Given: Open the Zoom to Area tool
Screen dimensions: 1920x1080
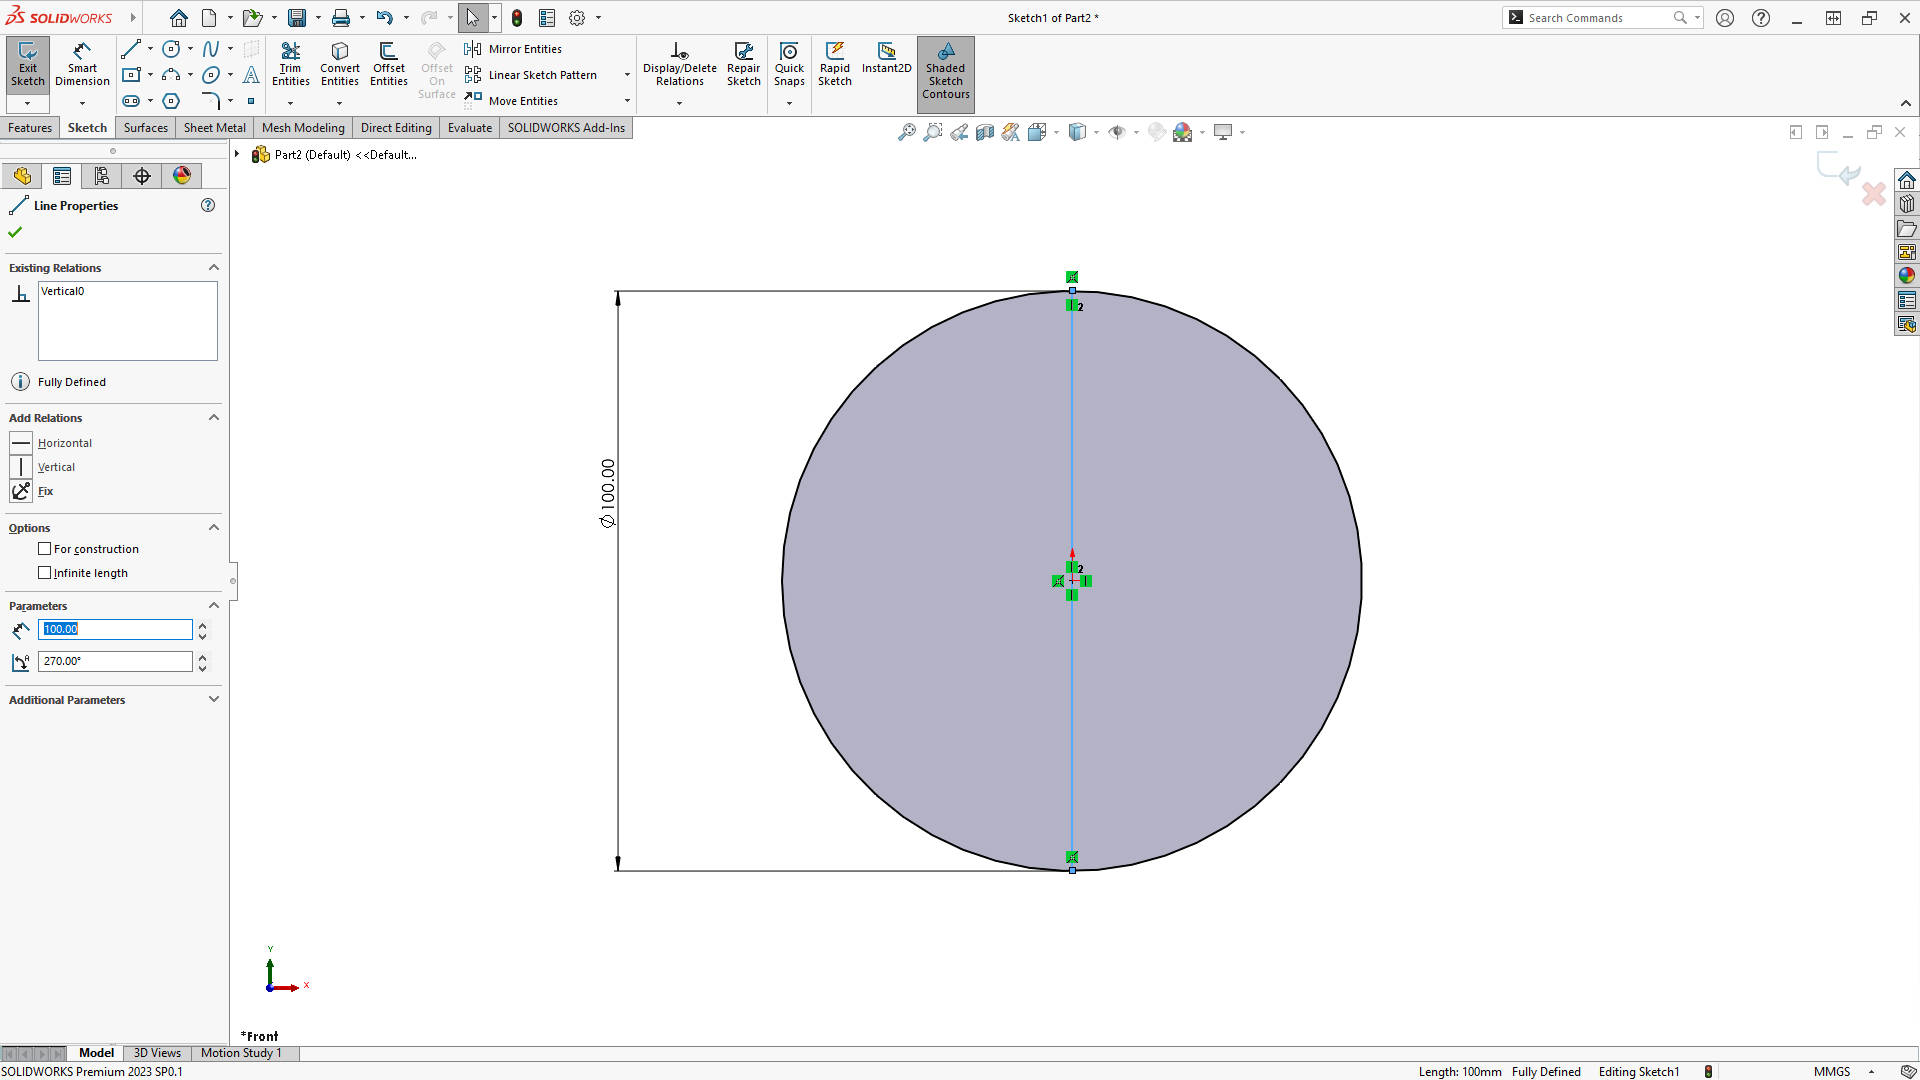Looking at the screenshot, I should (933, 131).
